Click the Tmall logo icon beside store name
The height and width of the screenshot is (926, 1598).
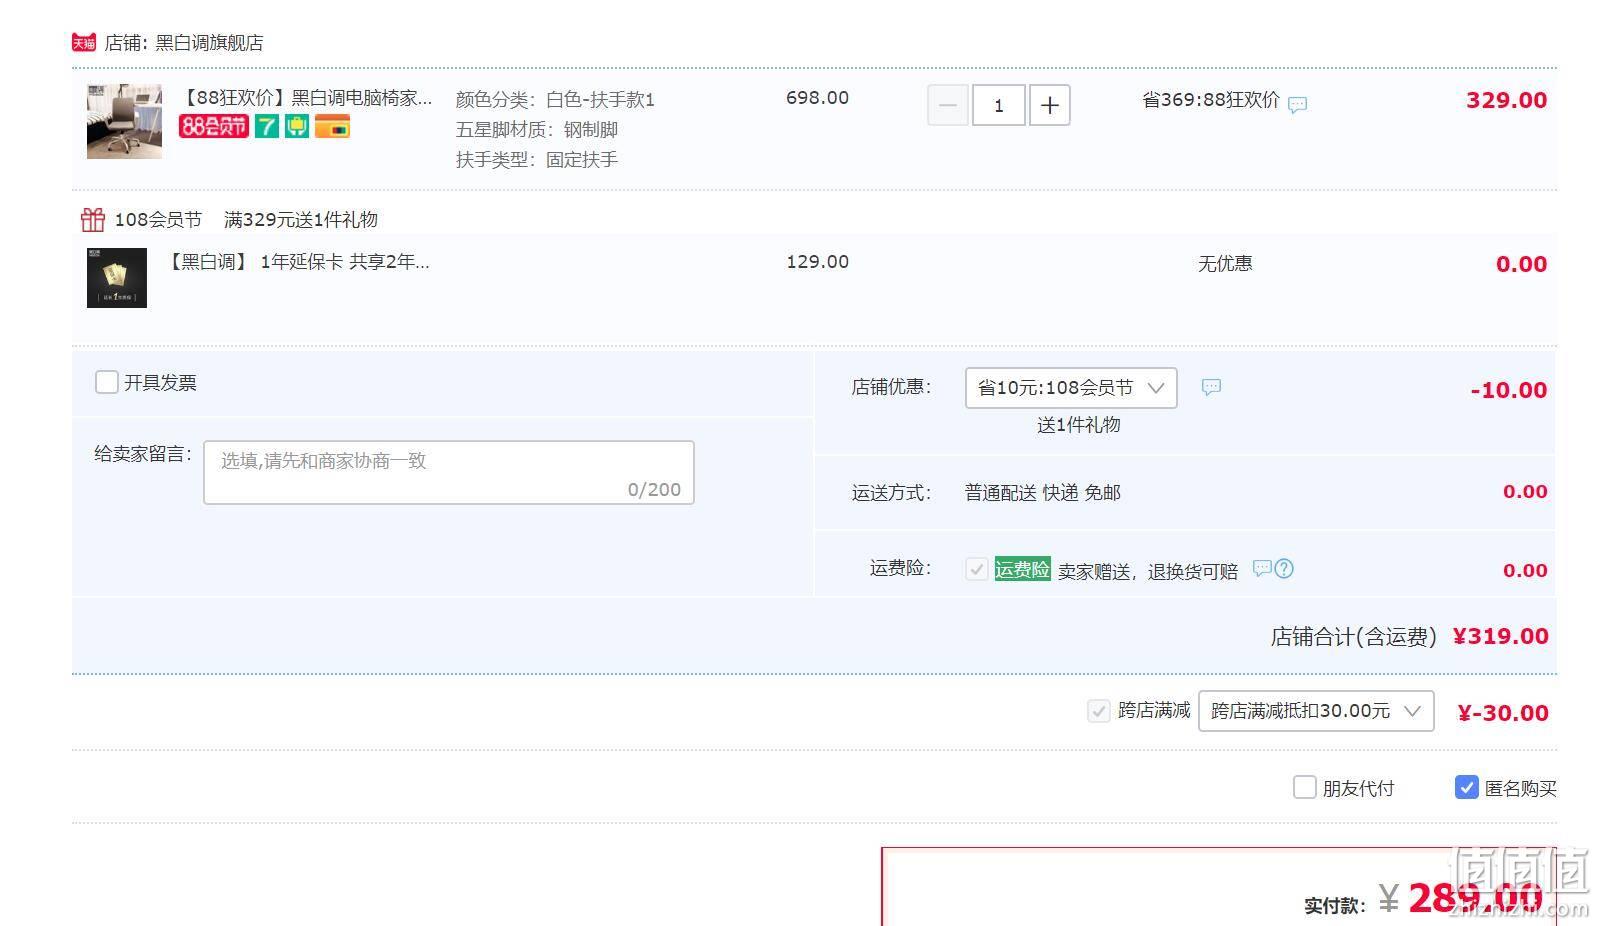click(x=84, y=42)
